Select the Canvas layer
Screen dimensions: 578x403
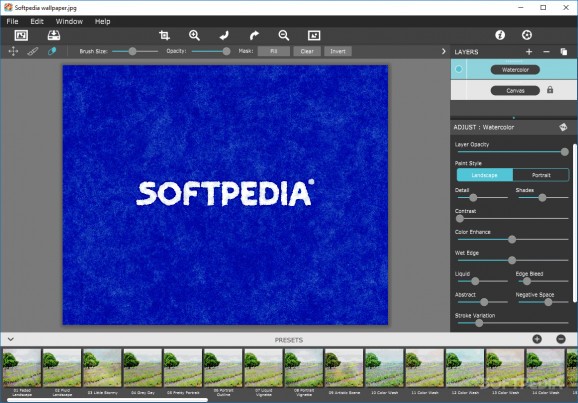click(x=514, y=90)
